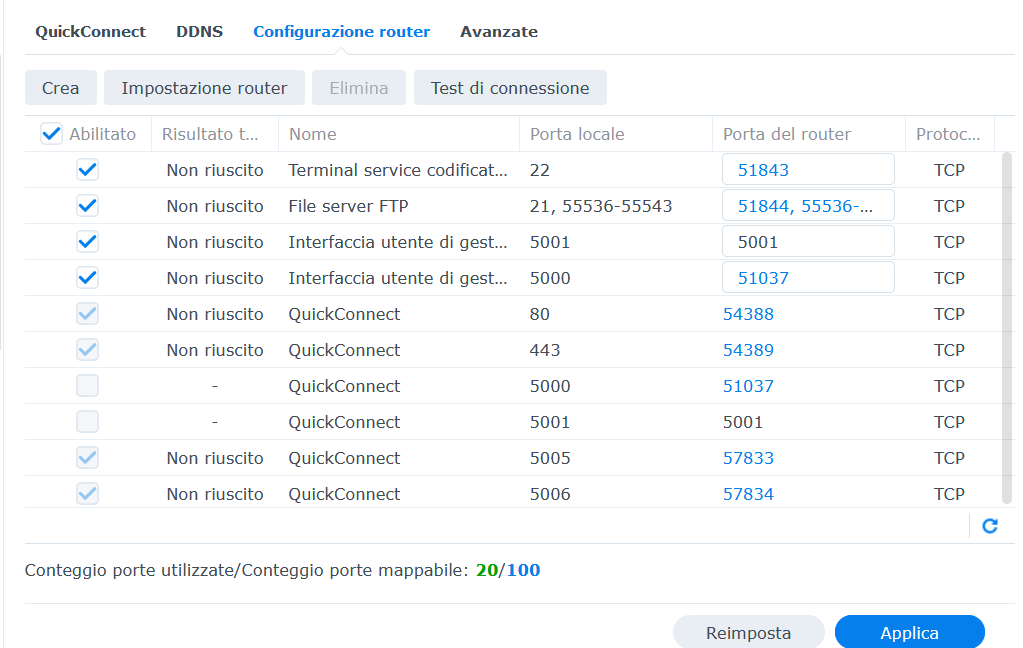Enable the QuickConnect local port 5000 checkbox
The height and width of the screenshot is (648, 1023).
87,386
